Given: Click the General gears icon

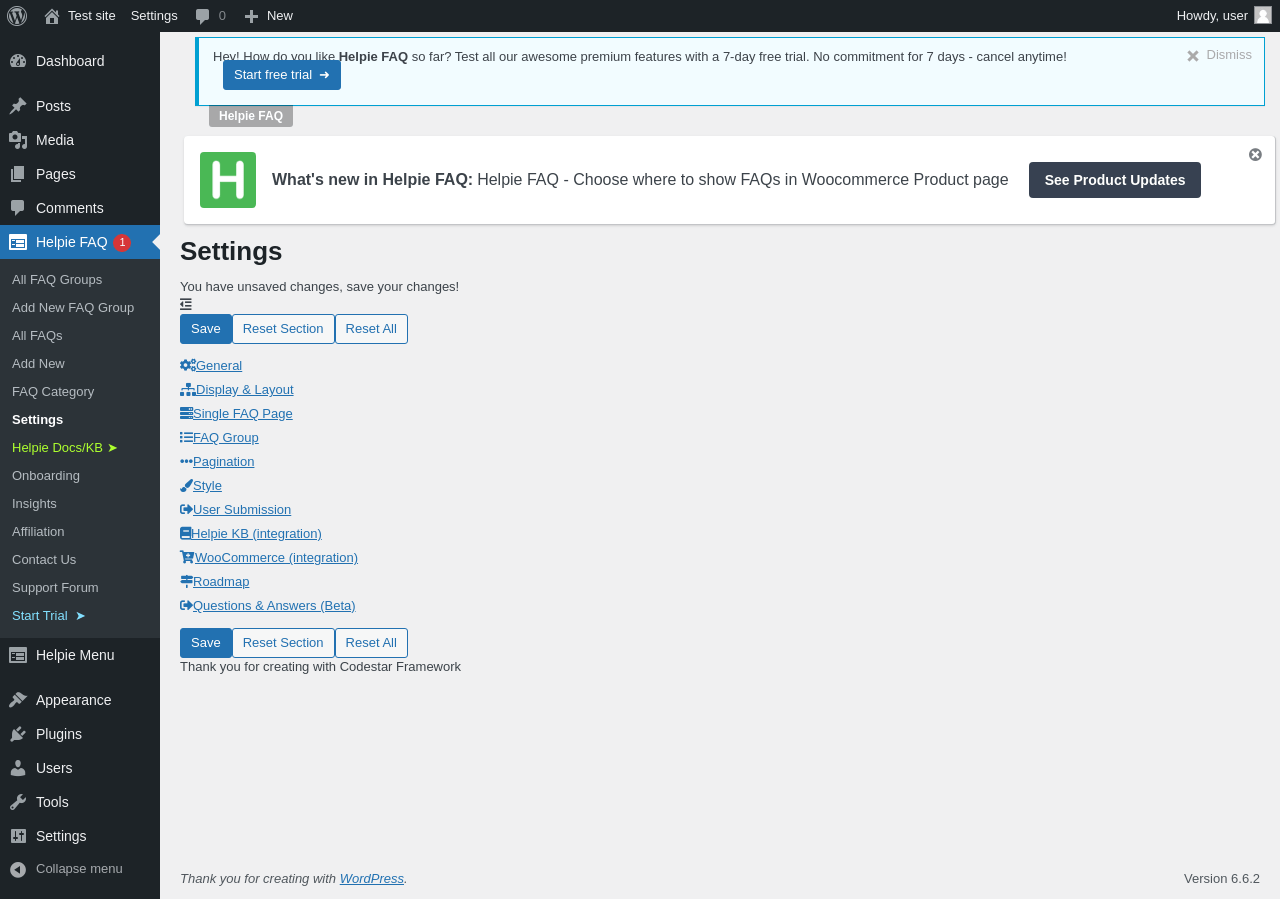Looking at the screenshot, I should click(x=188, y=365).
